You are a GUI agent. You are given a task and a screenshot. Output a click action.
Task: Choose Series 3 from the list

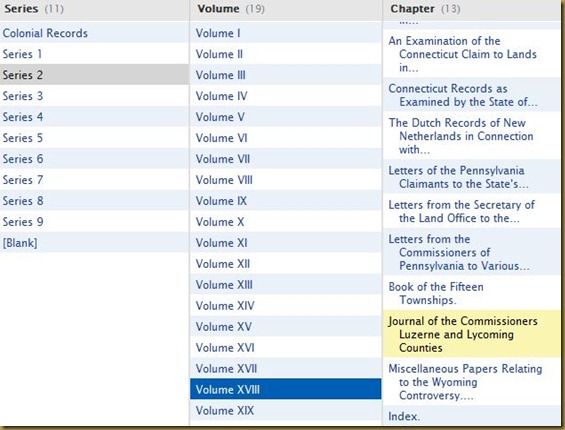94,96
